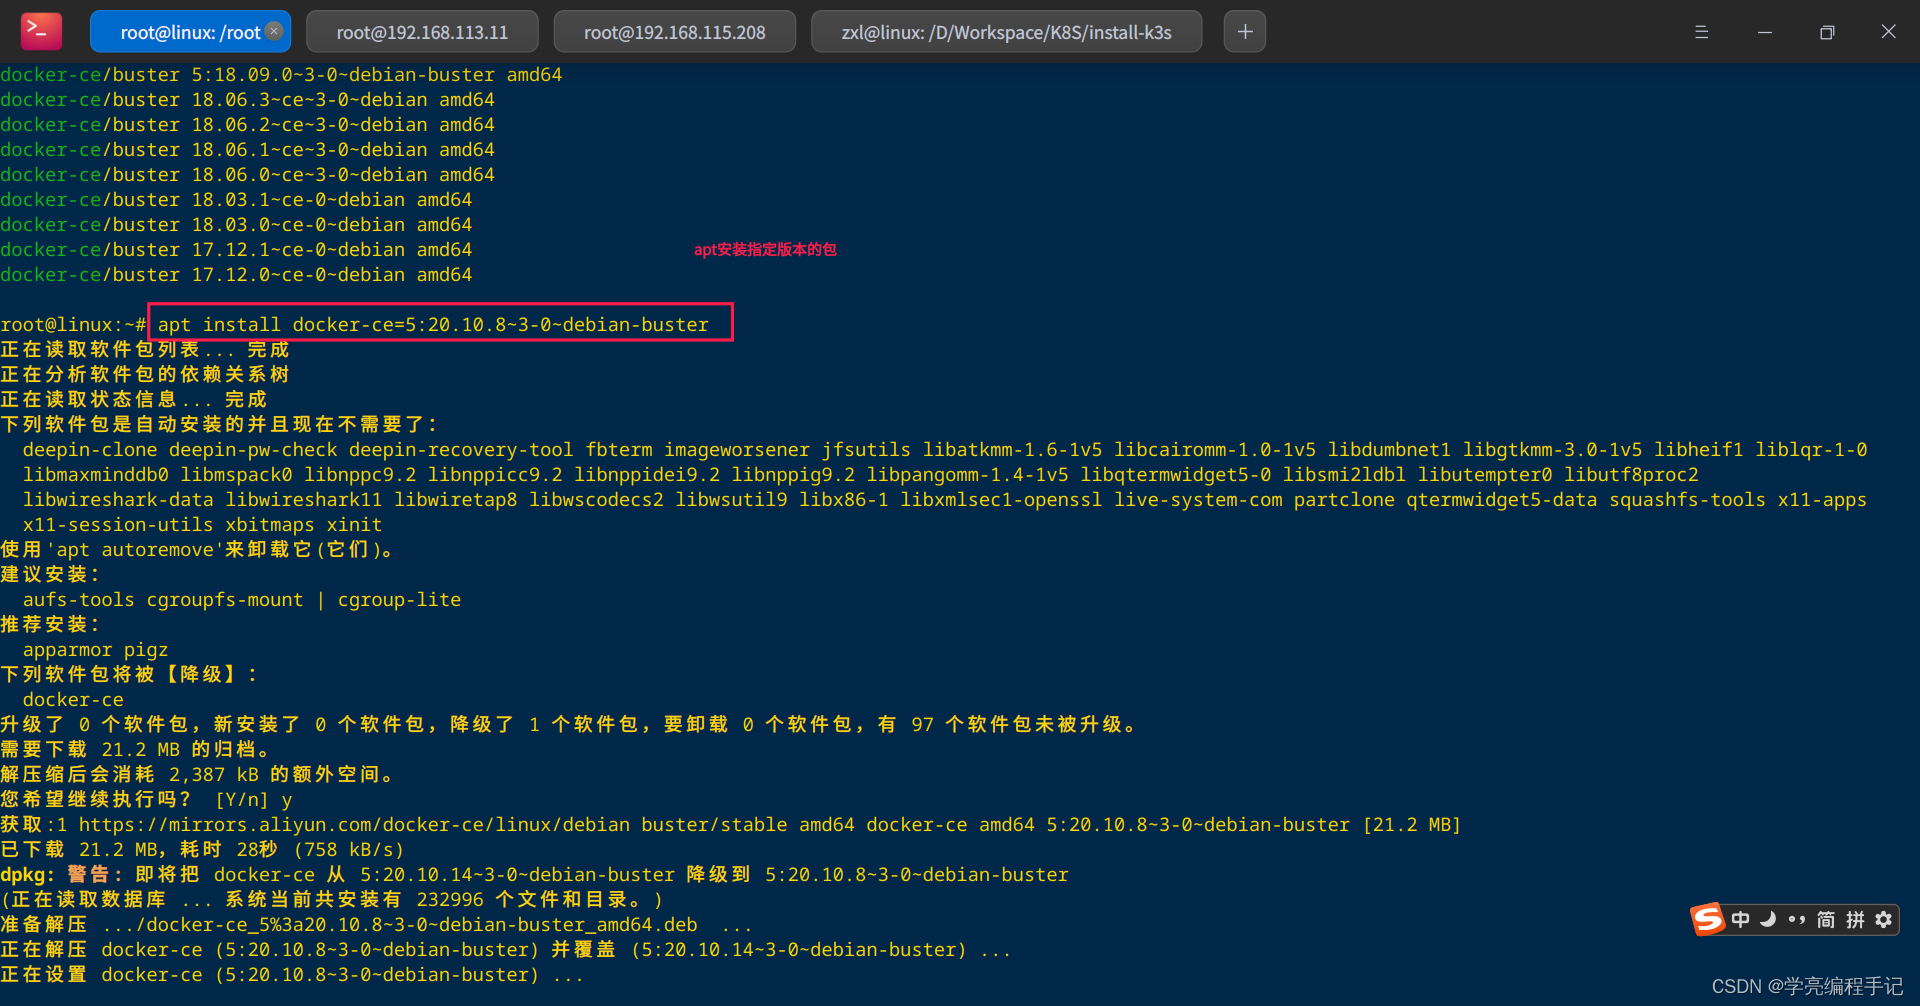Click the Sogou input method logo
The height and width of the screenshot is (1006, 1920).
[1708, 919]
